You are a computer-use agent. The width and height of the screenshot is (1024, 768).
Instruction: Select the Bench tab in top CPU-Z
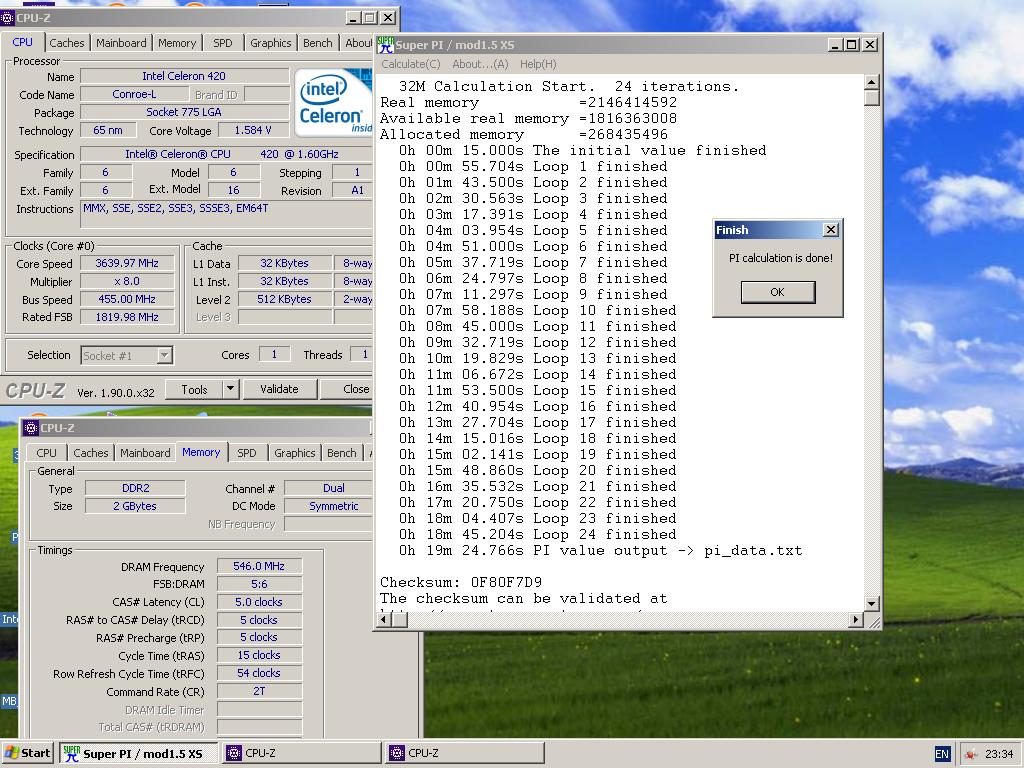(318, 43)
